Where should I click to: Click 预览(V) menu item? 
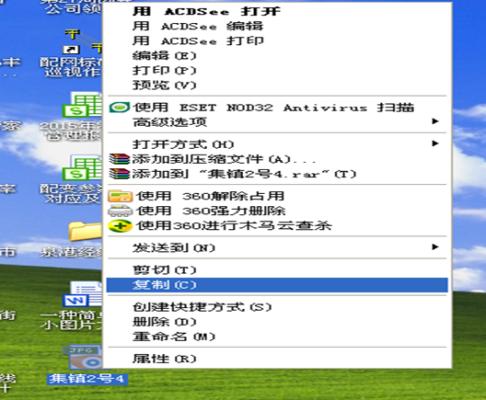(x=277, y=85)
